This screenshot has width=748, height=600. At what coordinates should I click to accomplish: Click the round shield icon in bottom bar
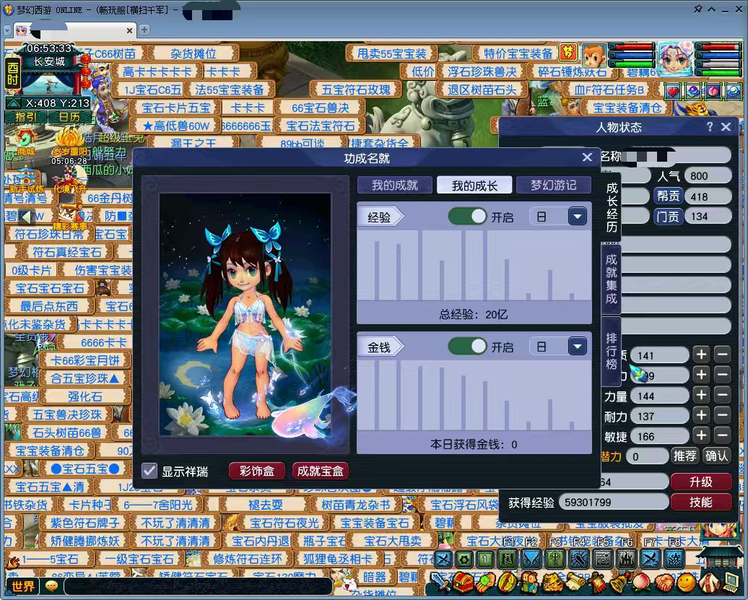507,582
